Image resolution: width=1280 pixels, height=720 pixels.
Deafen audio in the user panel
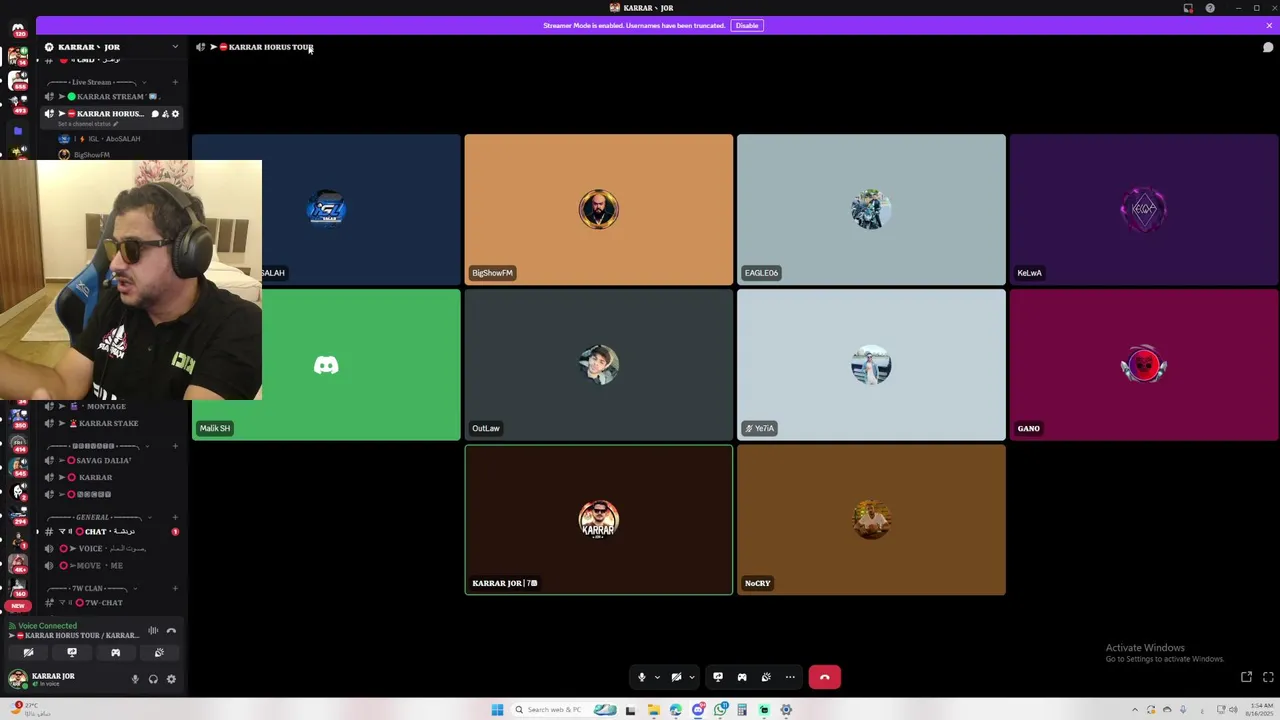pyautogui.click(x=153, y=680)
